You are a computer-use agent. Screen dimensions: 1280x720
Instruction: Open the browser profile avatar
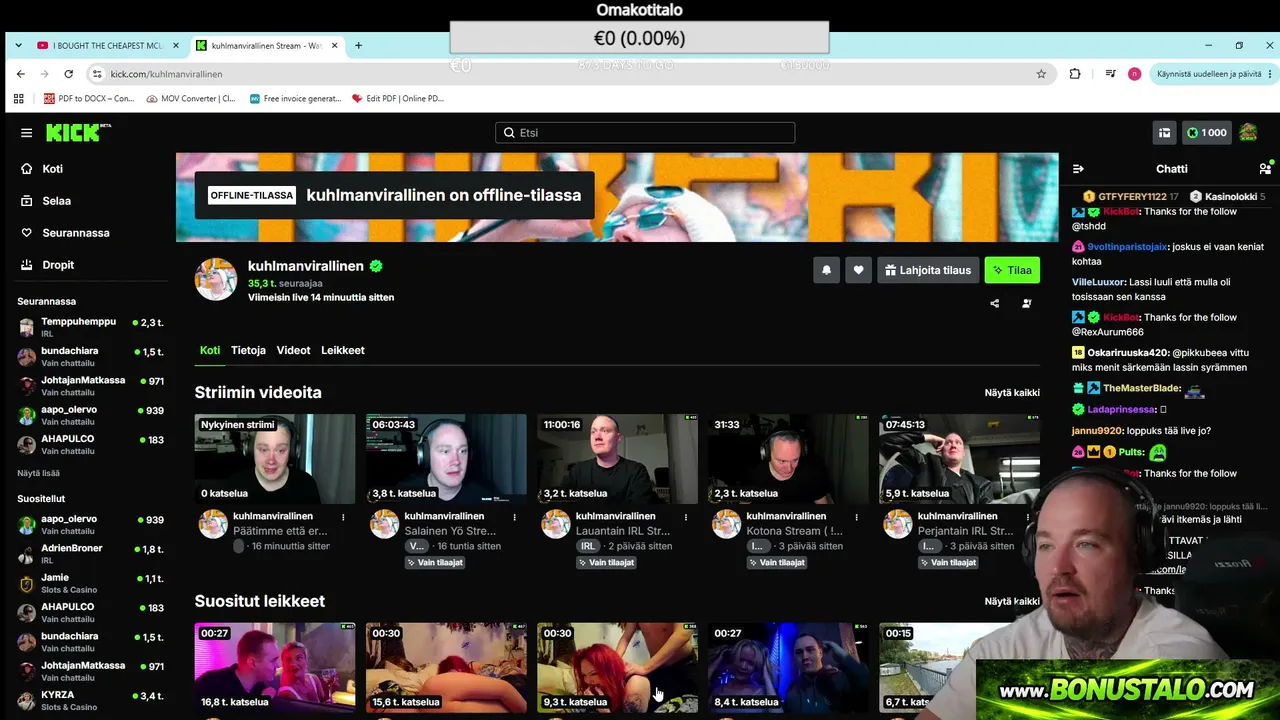tap(1134, 74)
